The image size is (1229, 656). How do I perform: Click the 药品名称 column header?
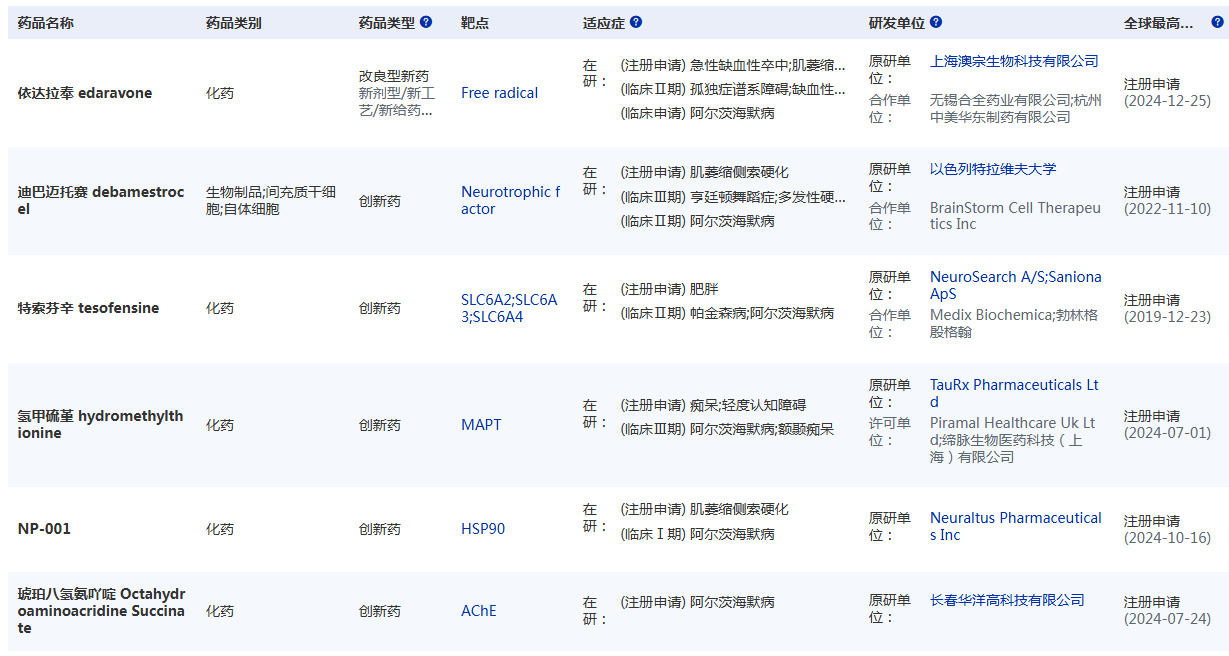click(x=45, y=22)
